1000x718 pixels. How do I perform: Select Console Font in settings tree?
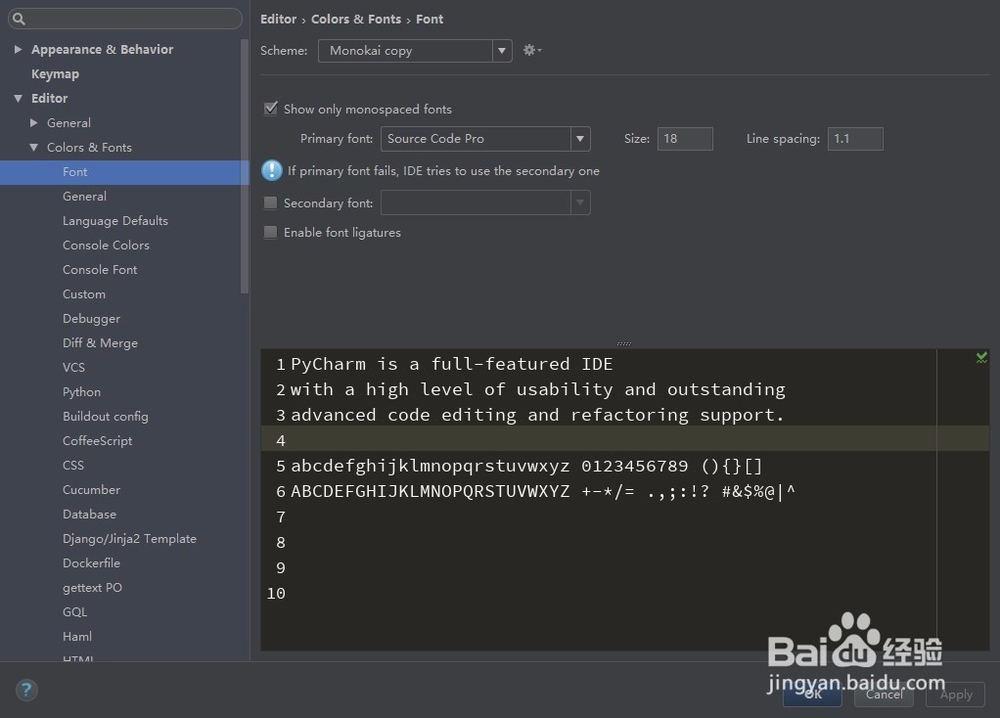(100, 270)
